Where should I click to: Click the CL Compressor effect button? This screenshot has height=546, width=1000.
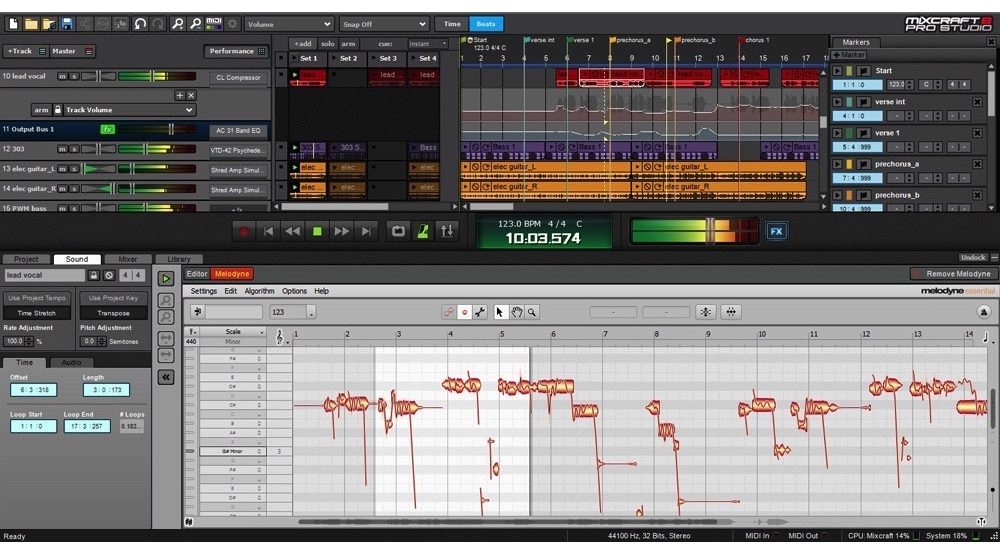(238, 78)
